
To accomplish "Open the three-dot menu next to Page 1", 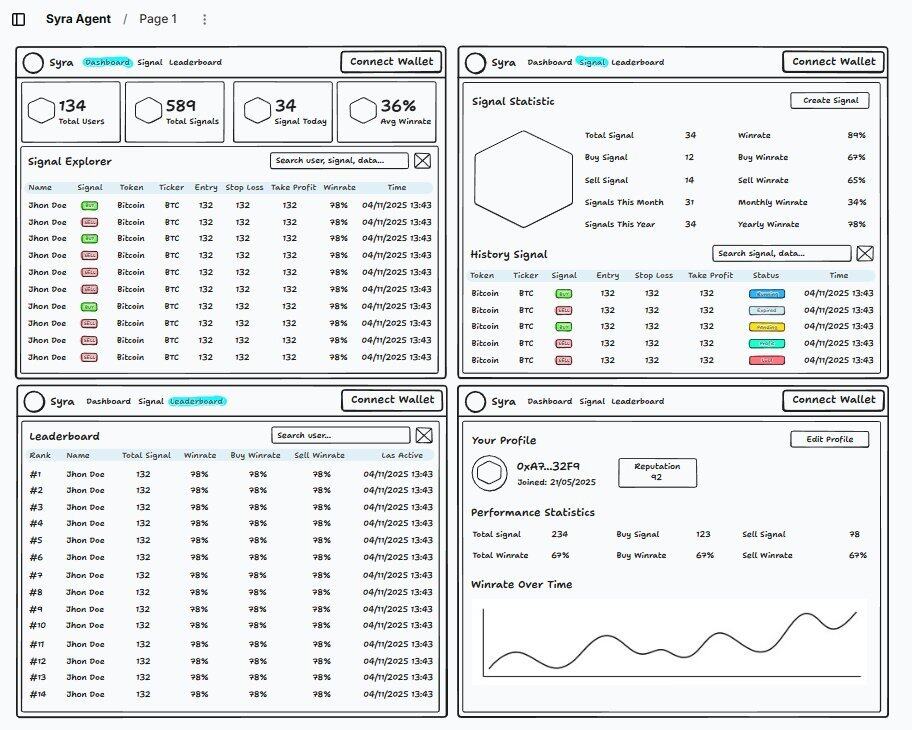I will (205, 19).
